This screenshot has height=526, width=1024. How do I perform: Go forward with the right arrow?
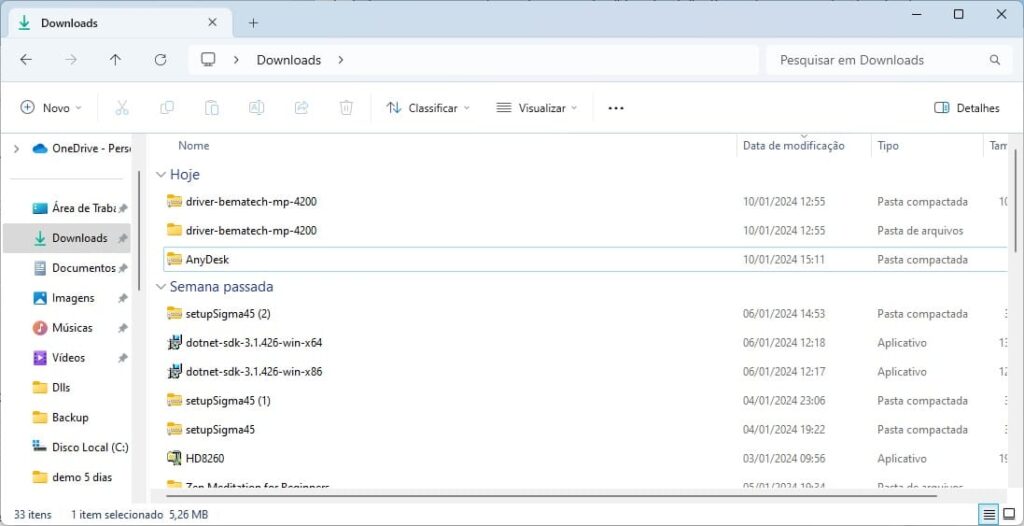(71, 60)
